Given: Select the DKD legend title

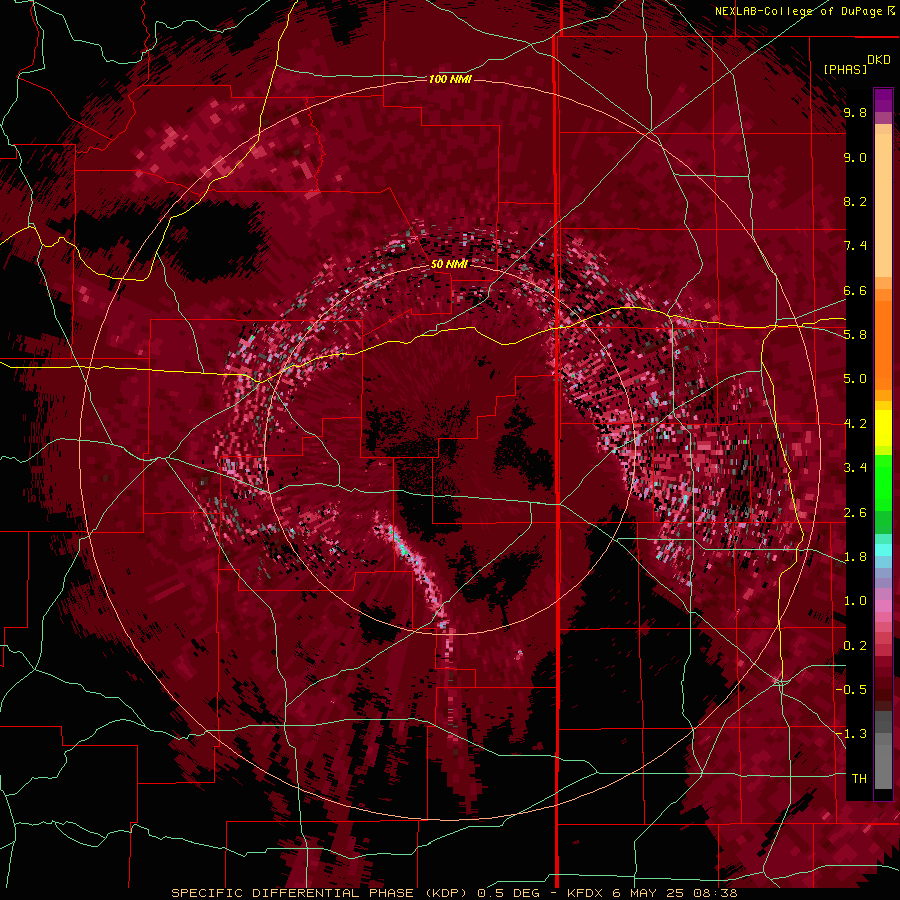Looking at the screenshot, I should pyautogui.click(x=879, y=60).
